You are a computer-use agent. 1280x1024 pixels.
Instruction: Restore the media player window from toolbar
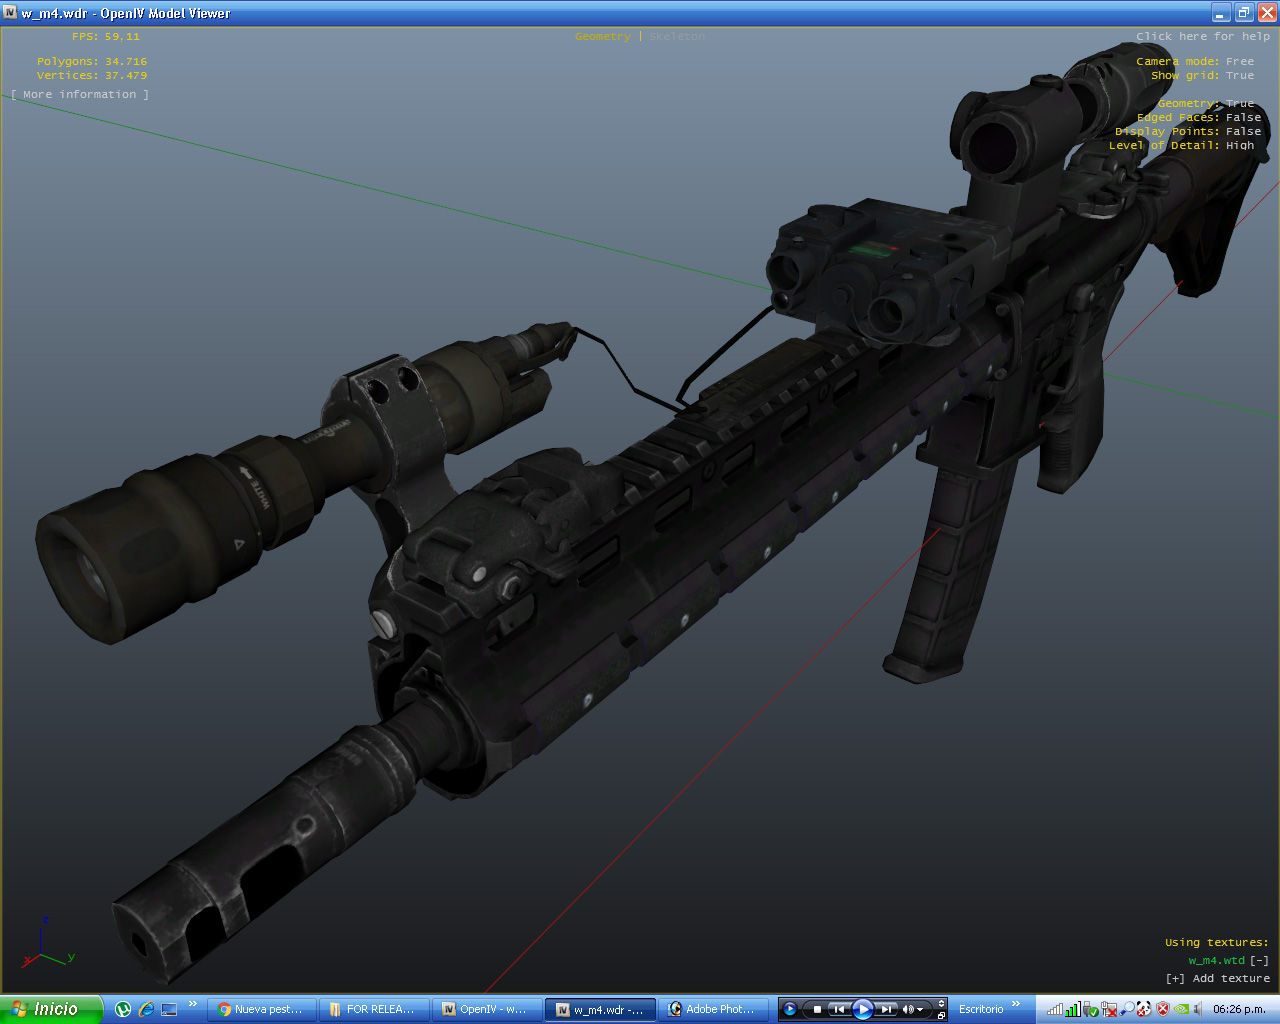pos(941,1016)
